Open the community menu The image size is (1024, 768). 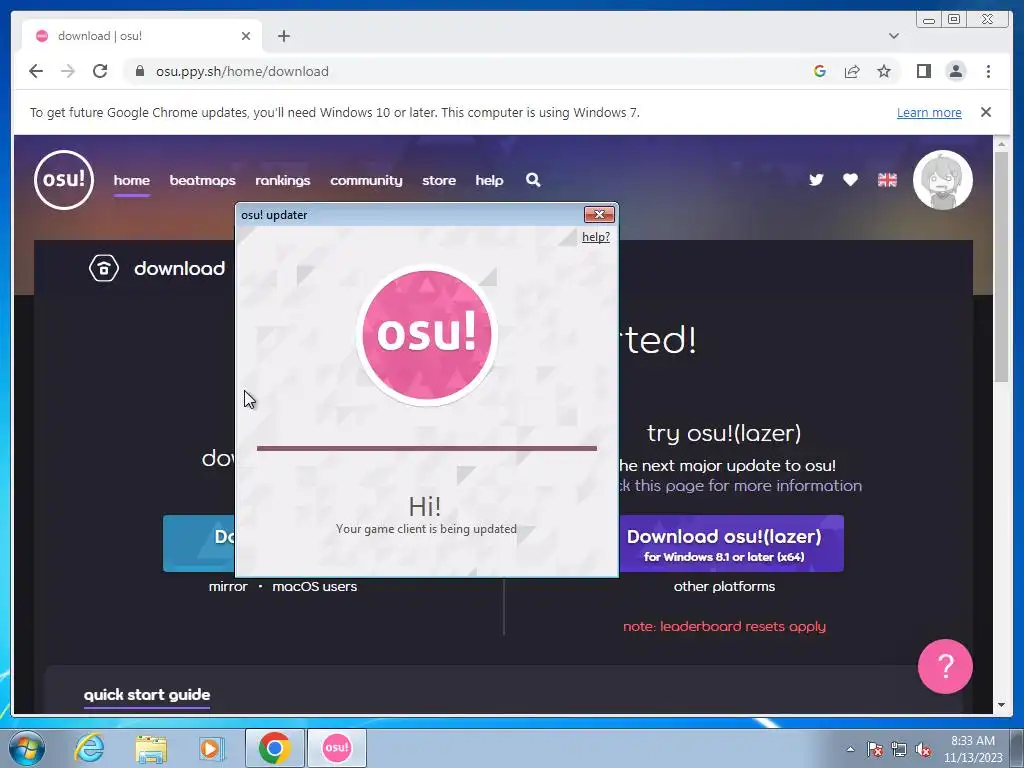point(366,180)
